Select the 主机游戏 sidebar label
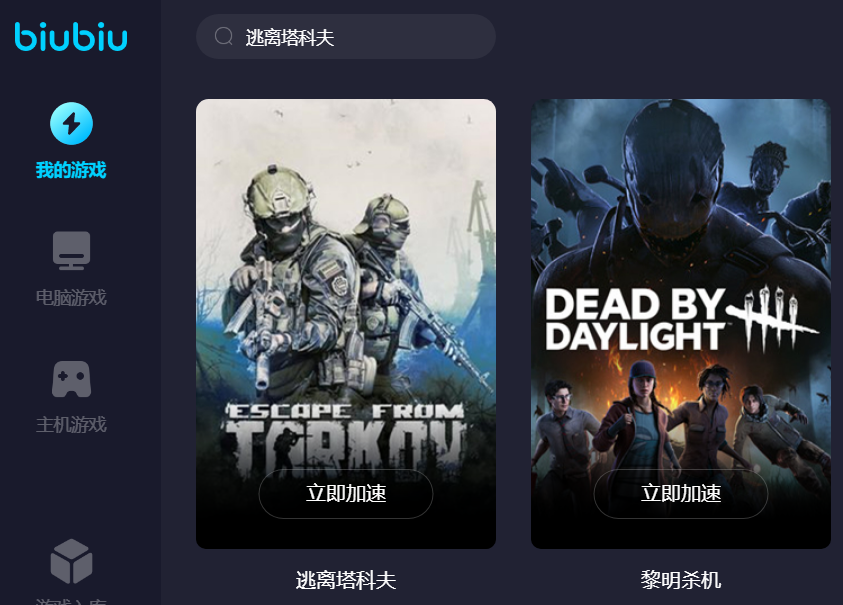843x605 pixels. coord(71,425)
